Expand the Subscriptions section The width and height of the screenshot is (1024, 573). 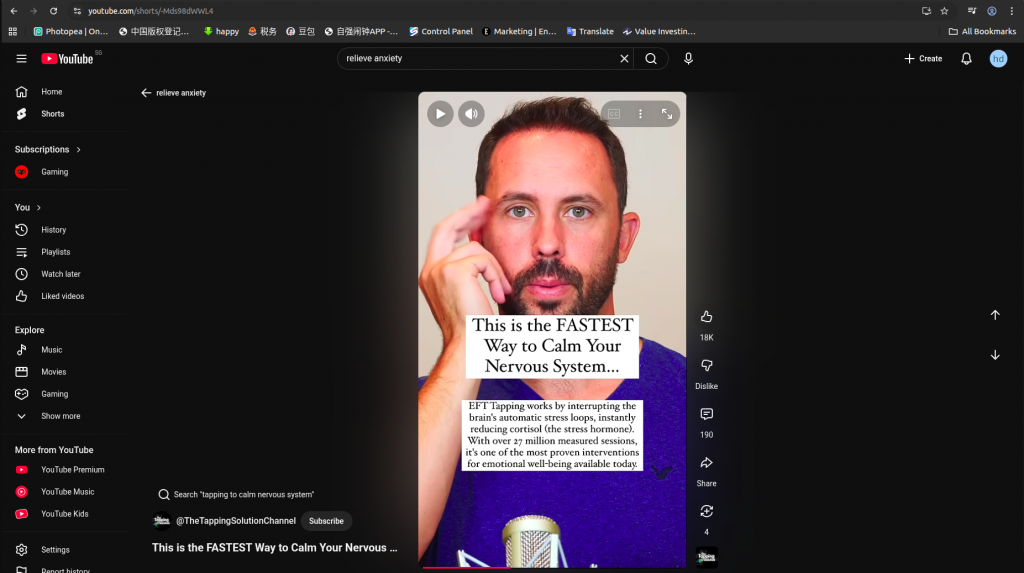78,150
